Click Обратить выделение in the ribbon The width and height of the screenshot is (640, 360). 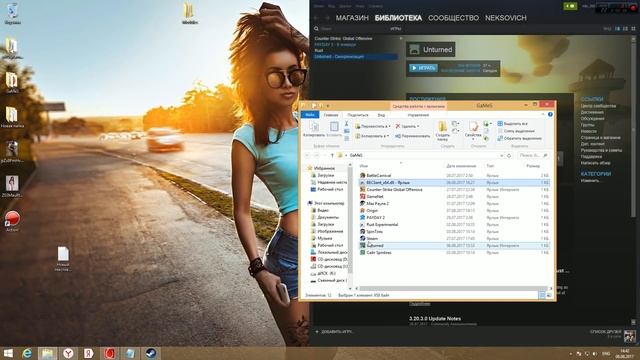pos(520,139)
